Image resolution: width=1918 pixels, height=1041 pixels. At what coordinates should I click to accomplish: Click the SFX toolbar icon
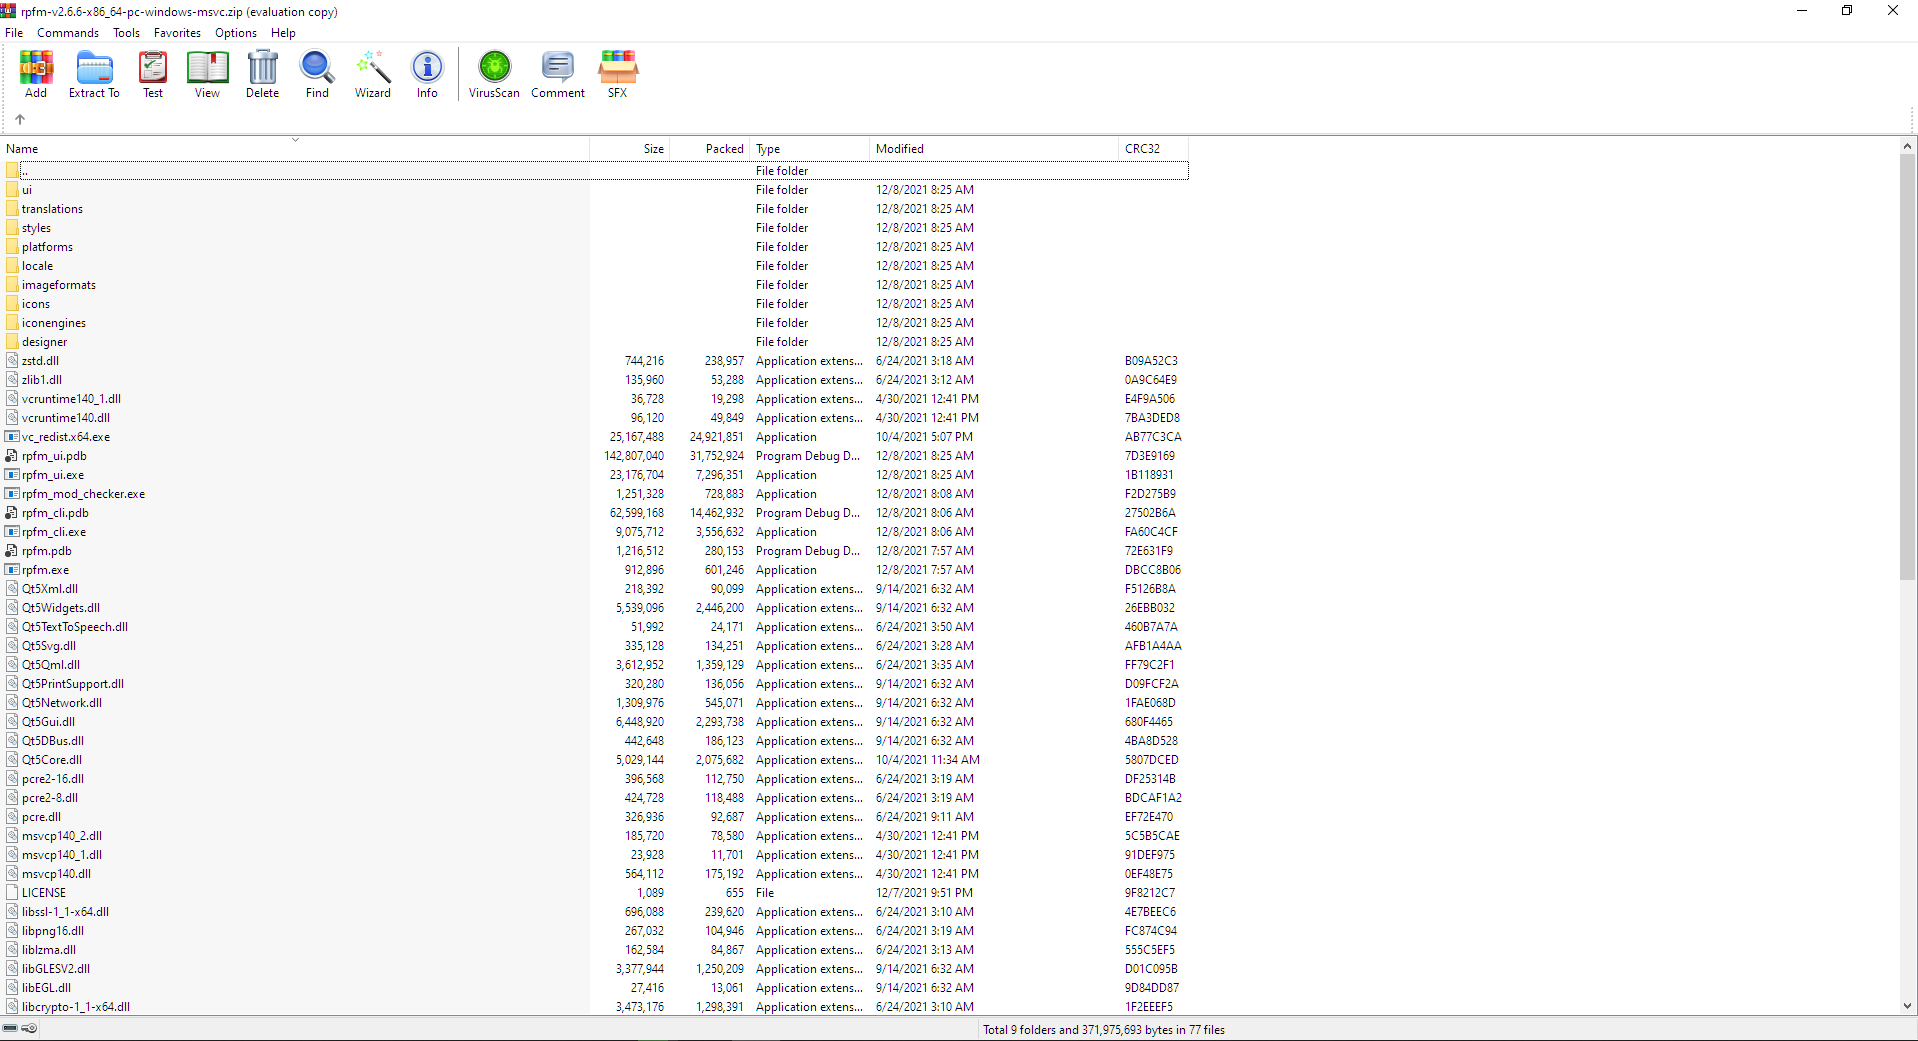point(618,74)
